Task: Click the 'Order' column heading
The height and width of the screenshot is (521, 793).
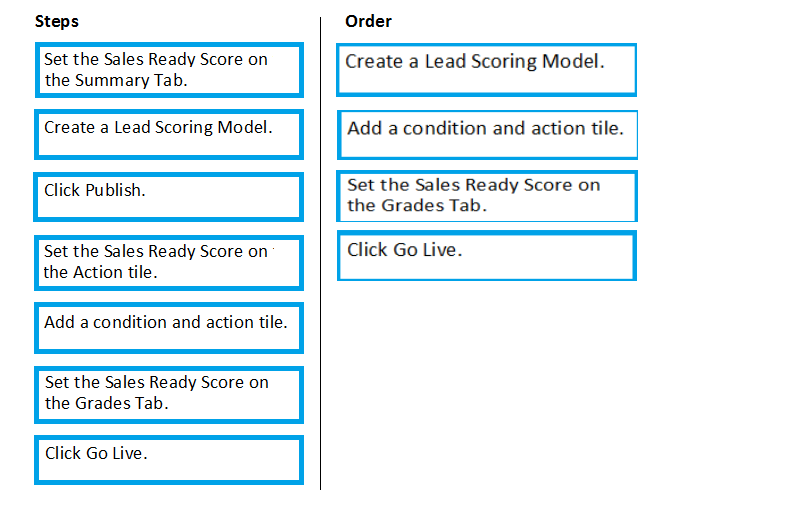Action: tap(368, 21)
